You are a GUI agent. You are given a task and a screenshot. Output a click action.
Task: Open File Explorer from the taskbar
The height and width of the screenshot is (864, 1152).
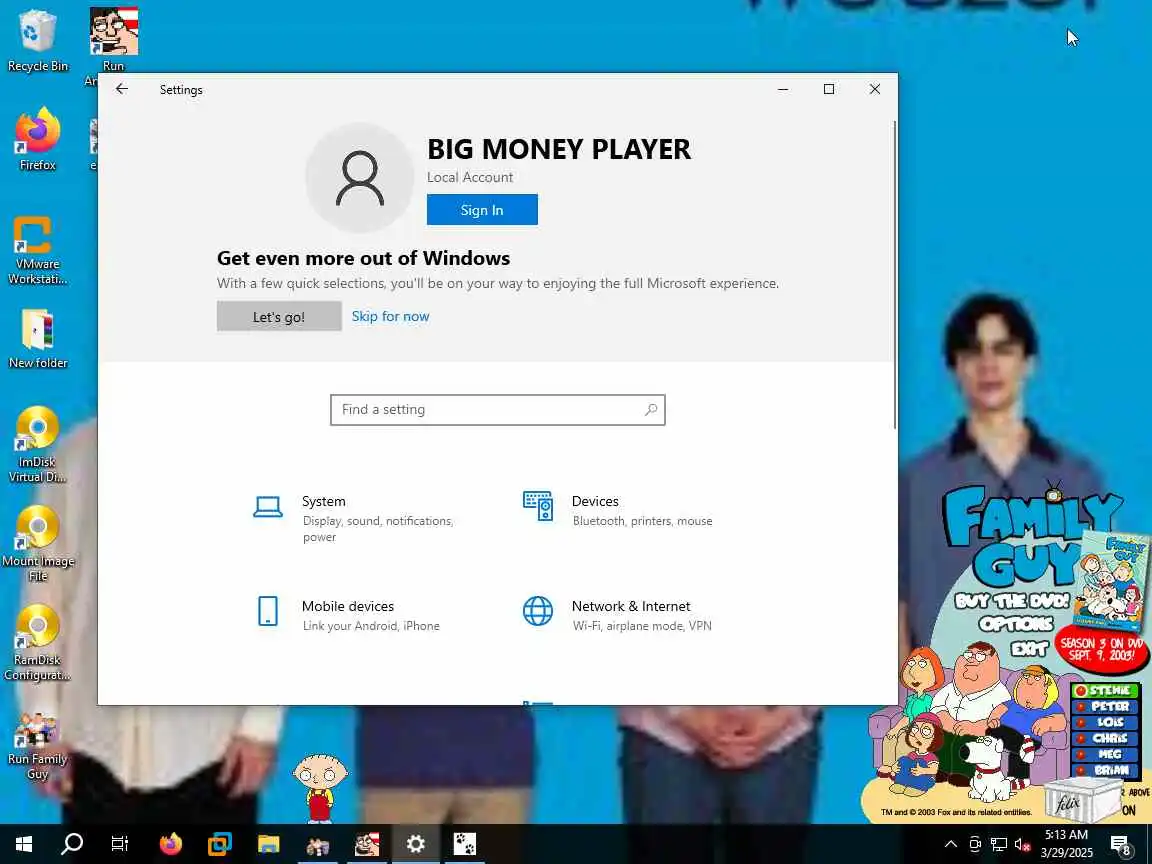(269, 844)
